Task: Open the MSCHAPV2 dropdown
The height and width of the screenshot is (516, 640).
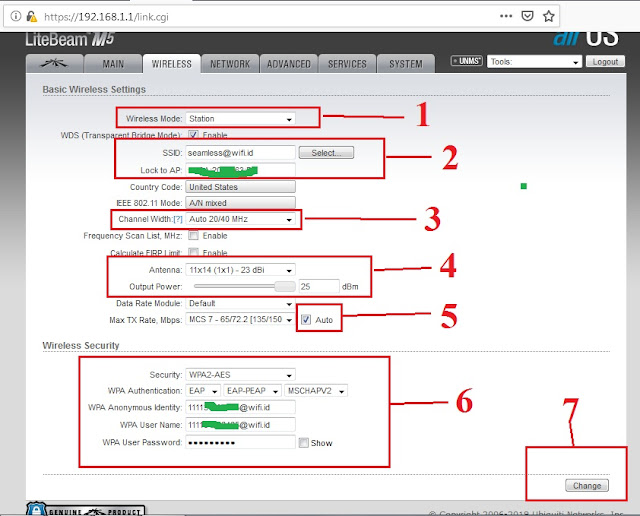Action: pyautogui.click(x=316, y=391)
